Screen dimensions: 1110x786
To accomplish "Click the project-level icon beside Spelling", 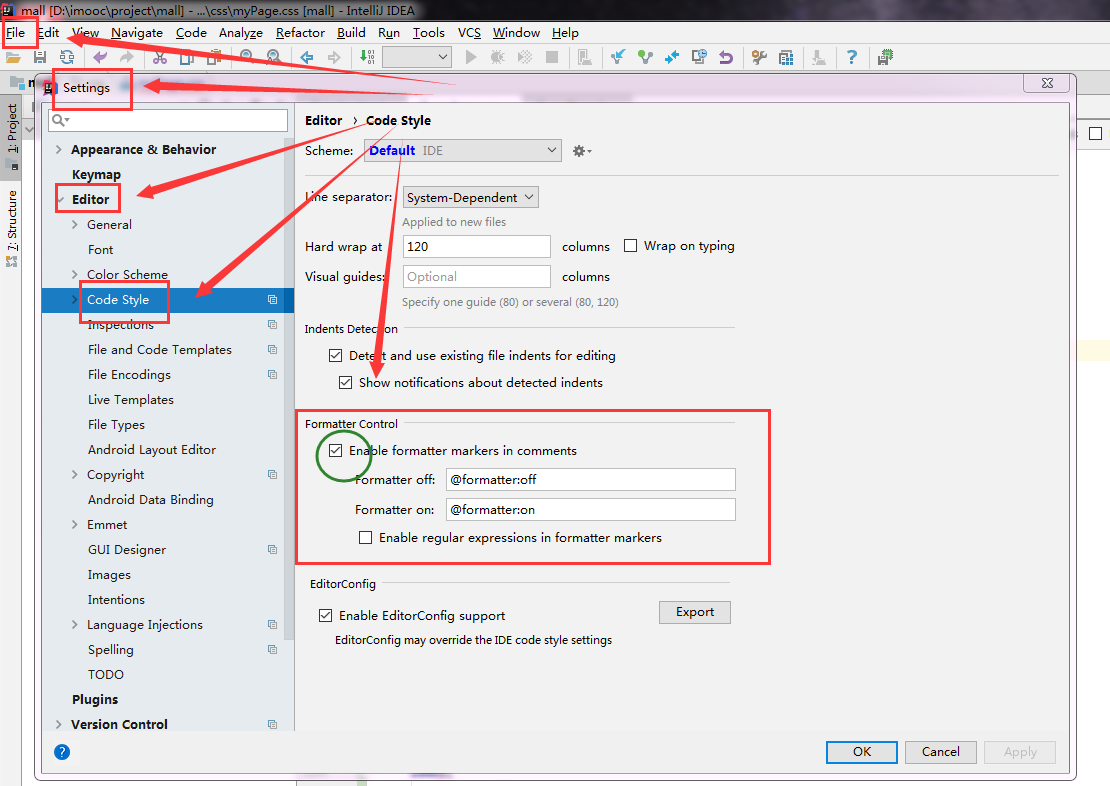I will coord(273,649).
